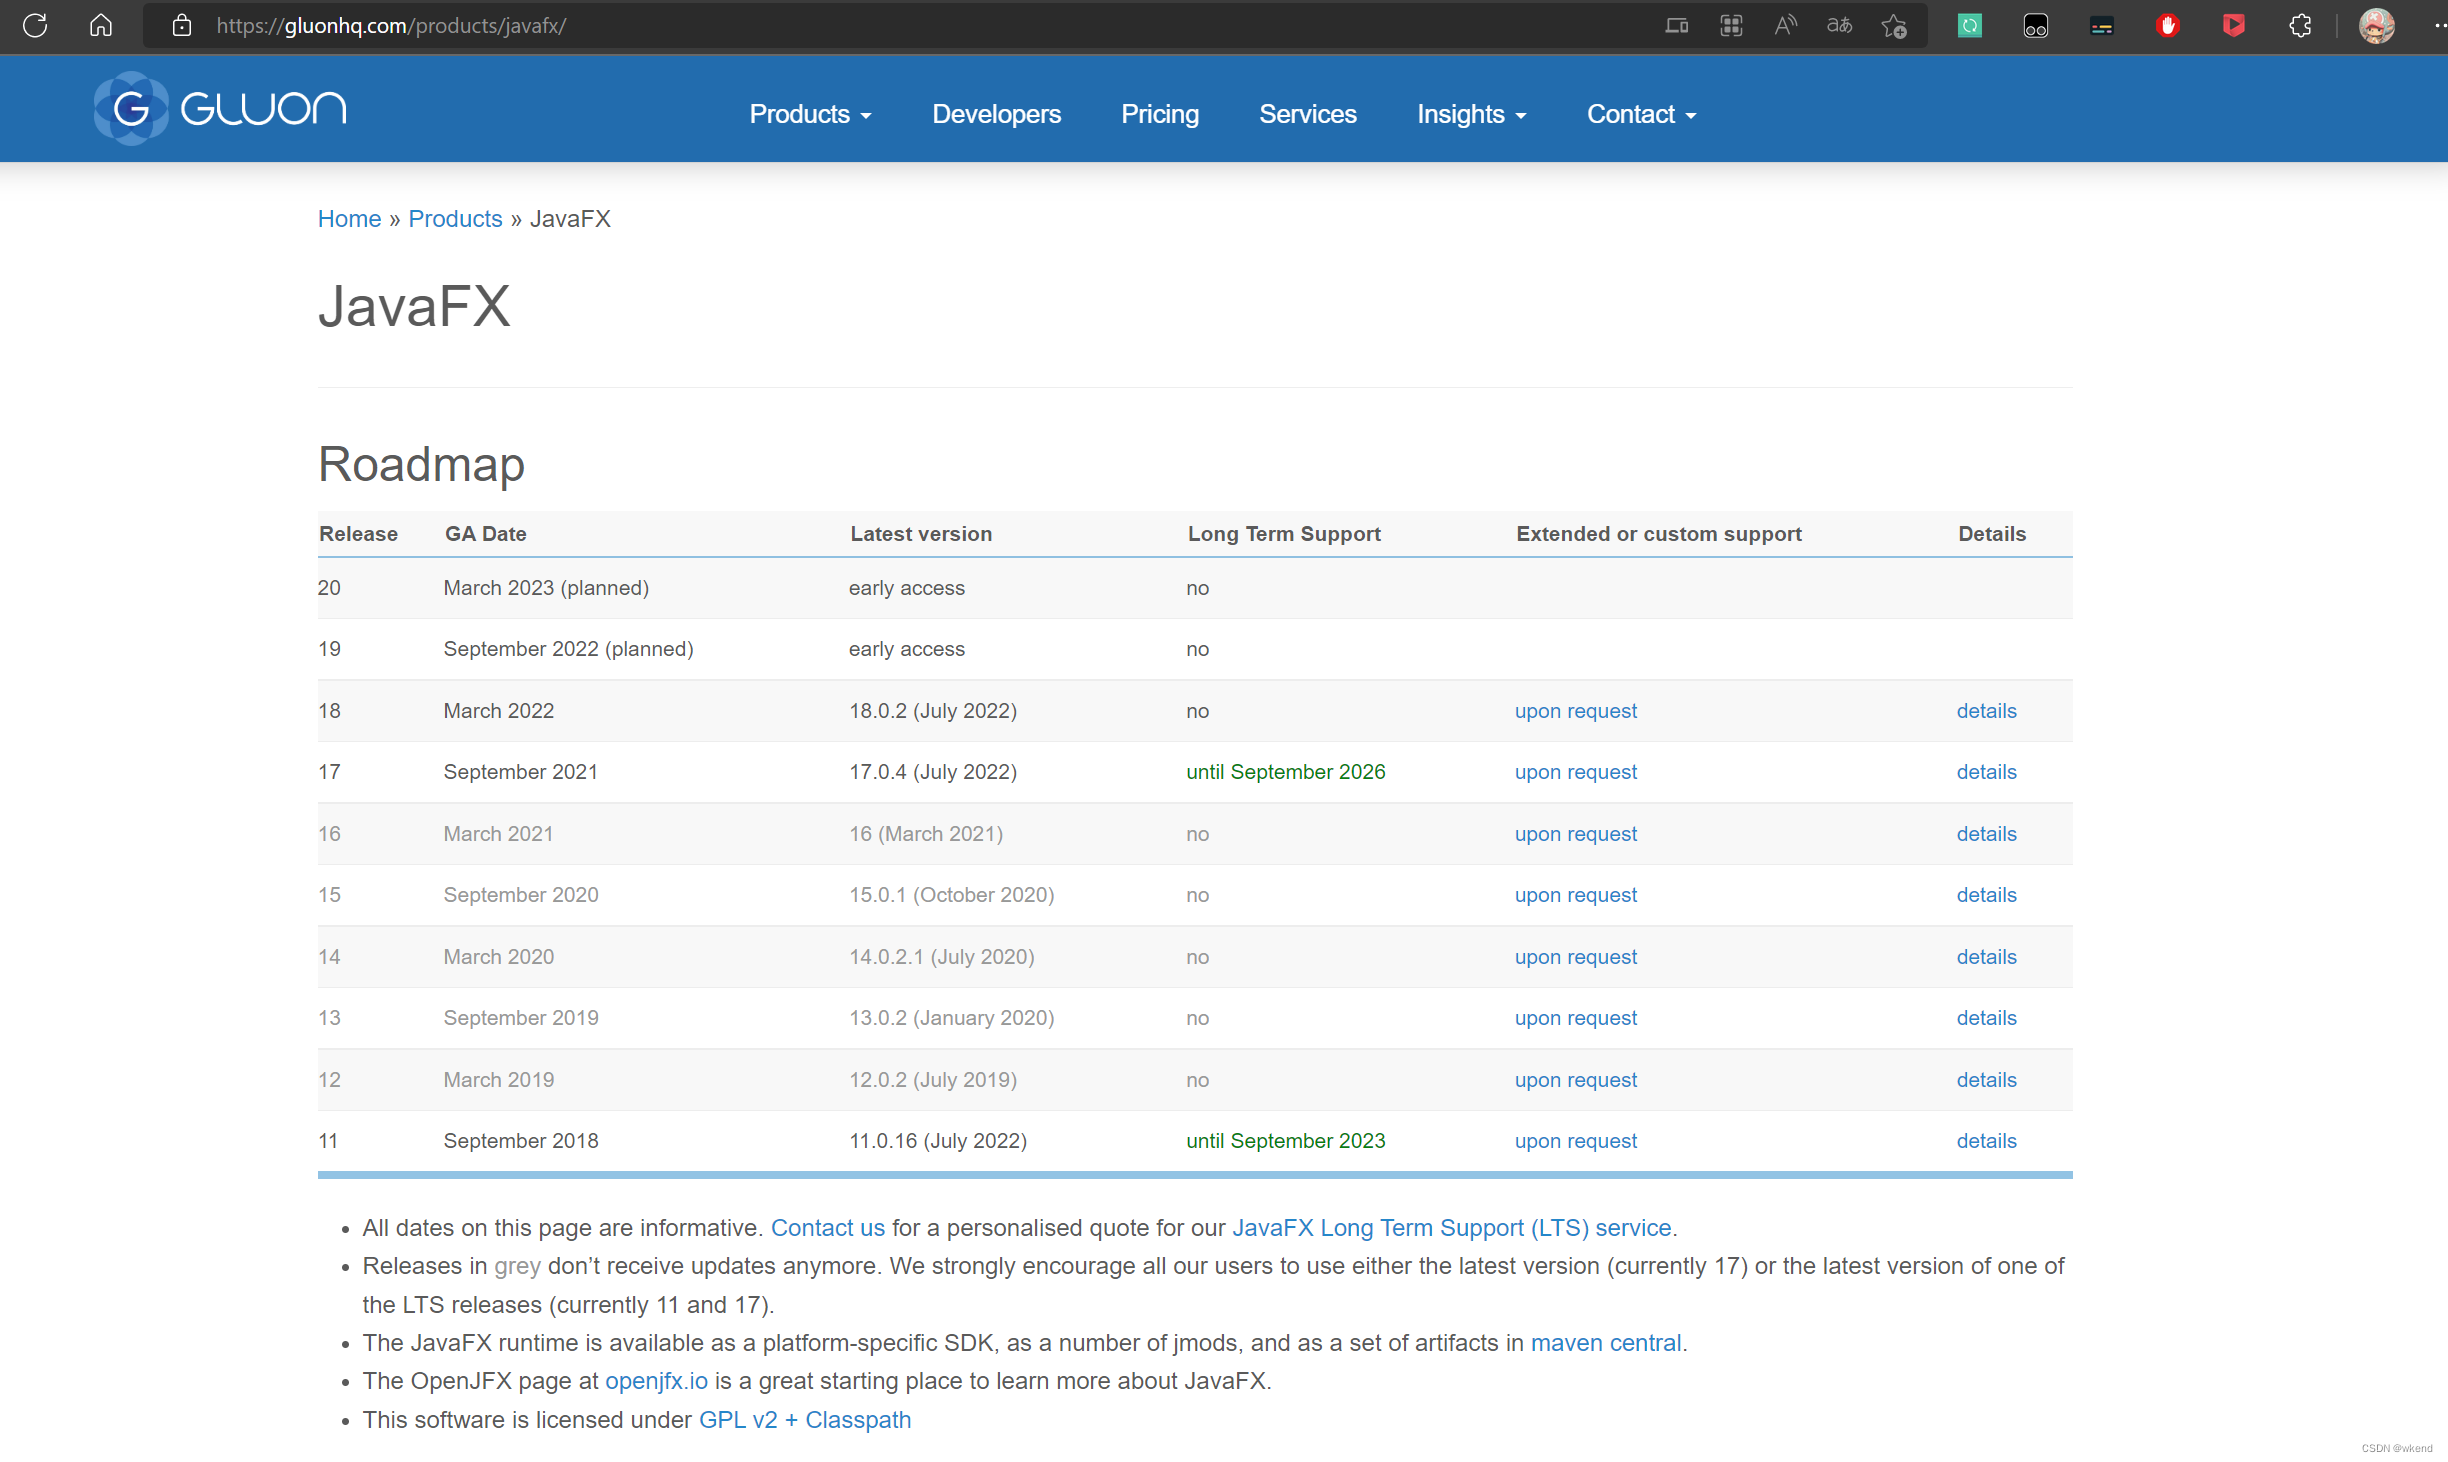
Task: Open the browser profile avatar
Action: click(x=2377, y=26)
